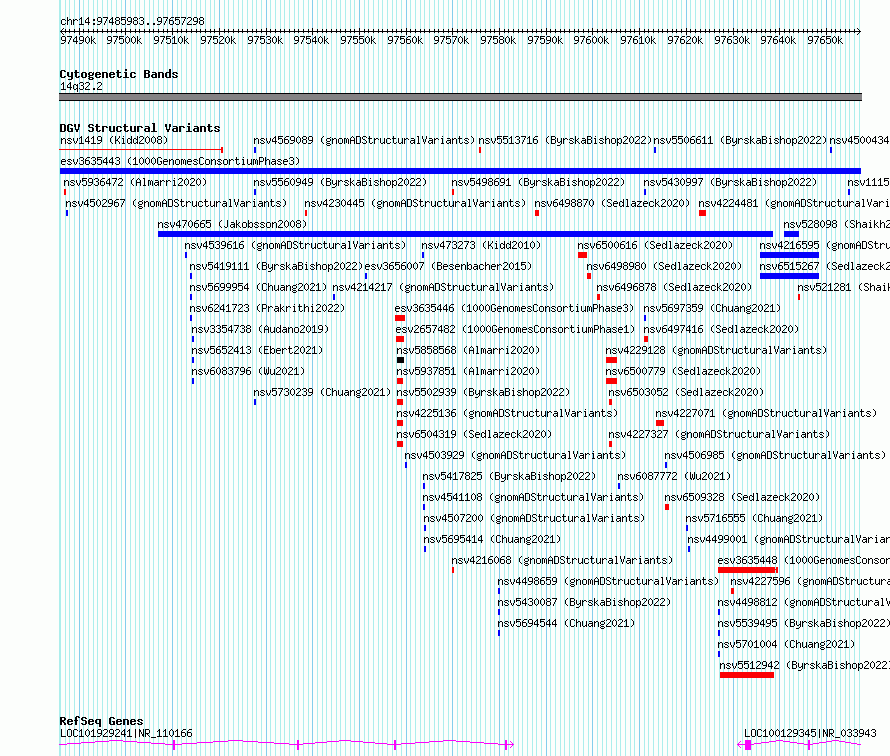
Task: Click the 97570k ruler position
Action: [x=451, y=40]
